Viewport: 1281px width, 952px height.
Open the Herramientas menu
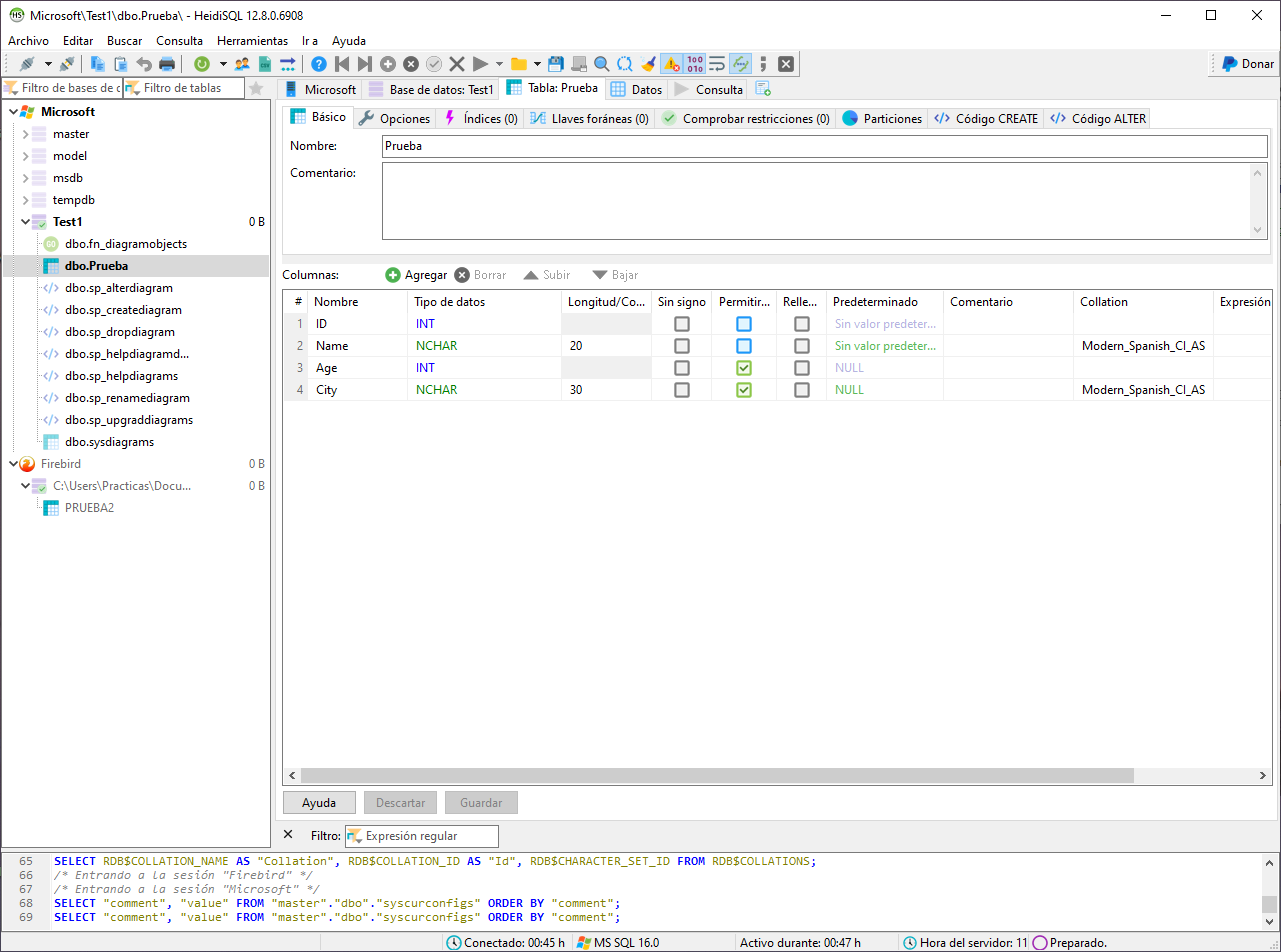pyautogui.click(x=252, y=41)
